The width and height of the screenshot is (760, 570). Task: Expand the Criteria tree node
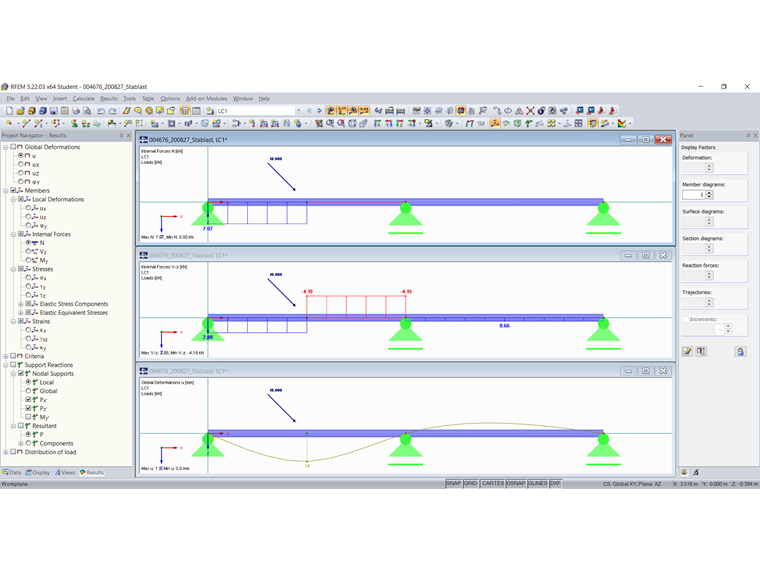(x=6, y=356)
